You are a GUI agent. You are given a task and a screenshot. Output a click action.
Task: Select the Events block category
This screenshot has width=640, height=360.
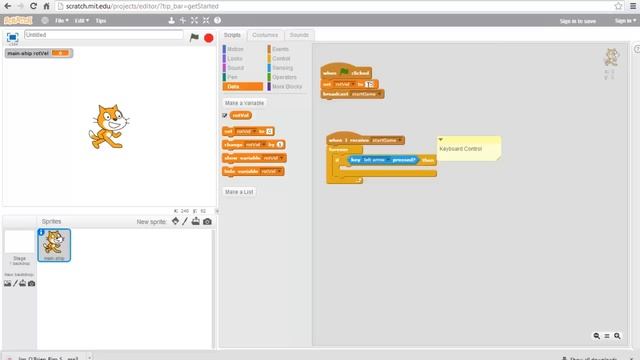point(280,49)
